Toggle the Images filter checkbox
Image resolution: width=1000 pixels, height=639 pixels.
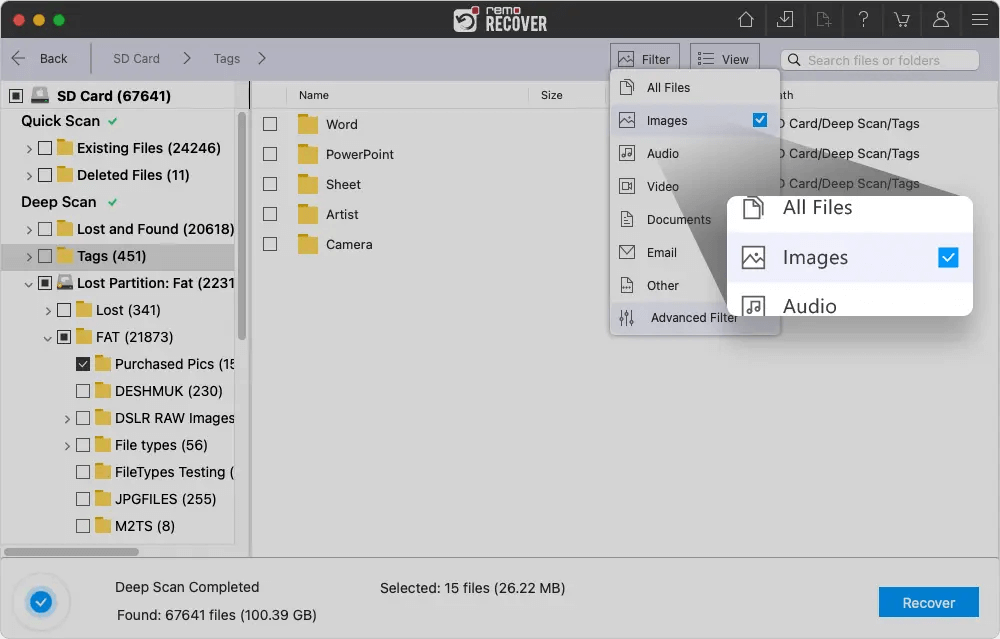point(760,120)
